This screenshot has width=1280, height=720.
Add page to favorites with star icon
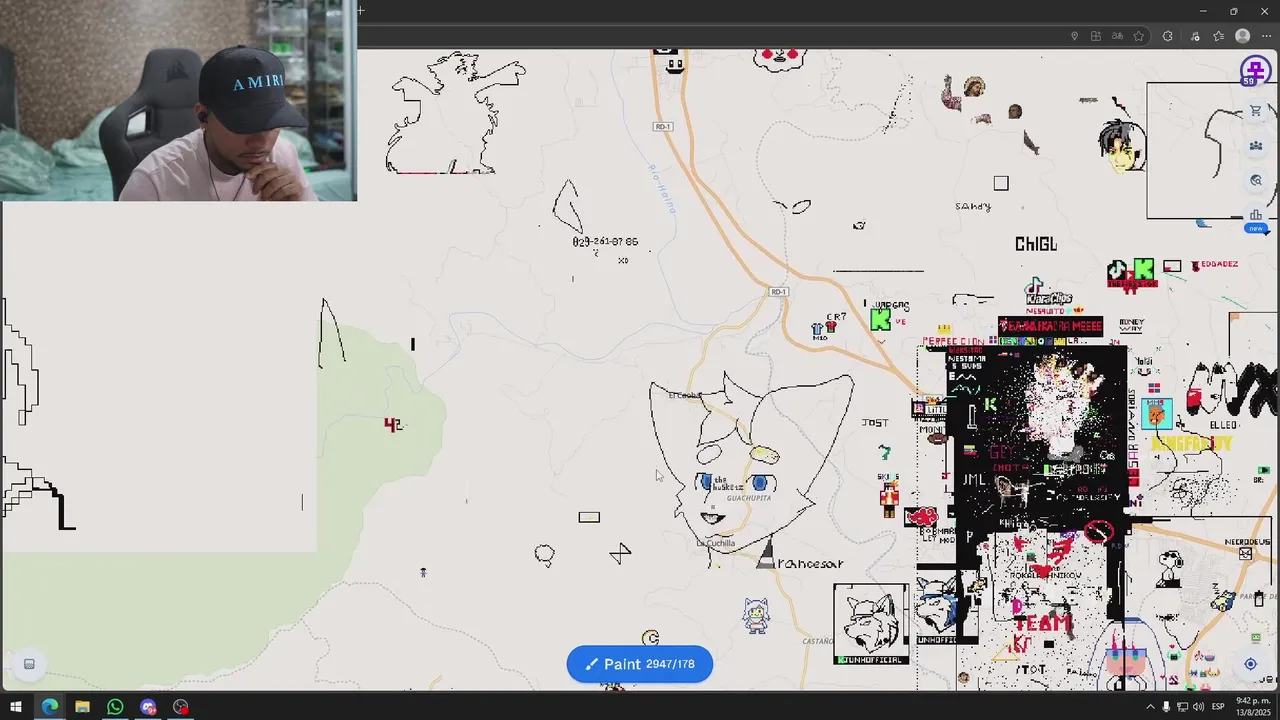[x=1138, y=36]
